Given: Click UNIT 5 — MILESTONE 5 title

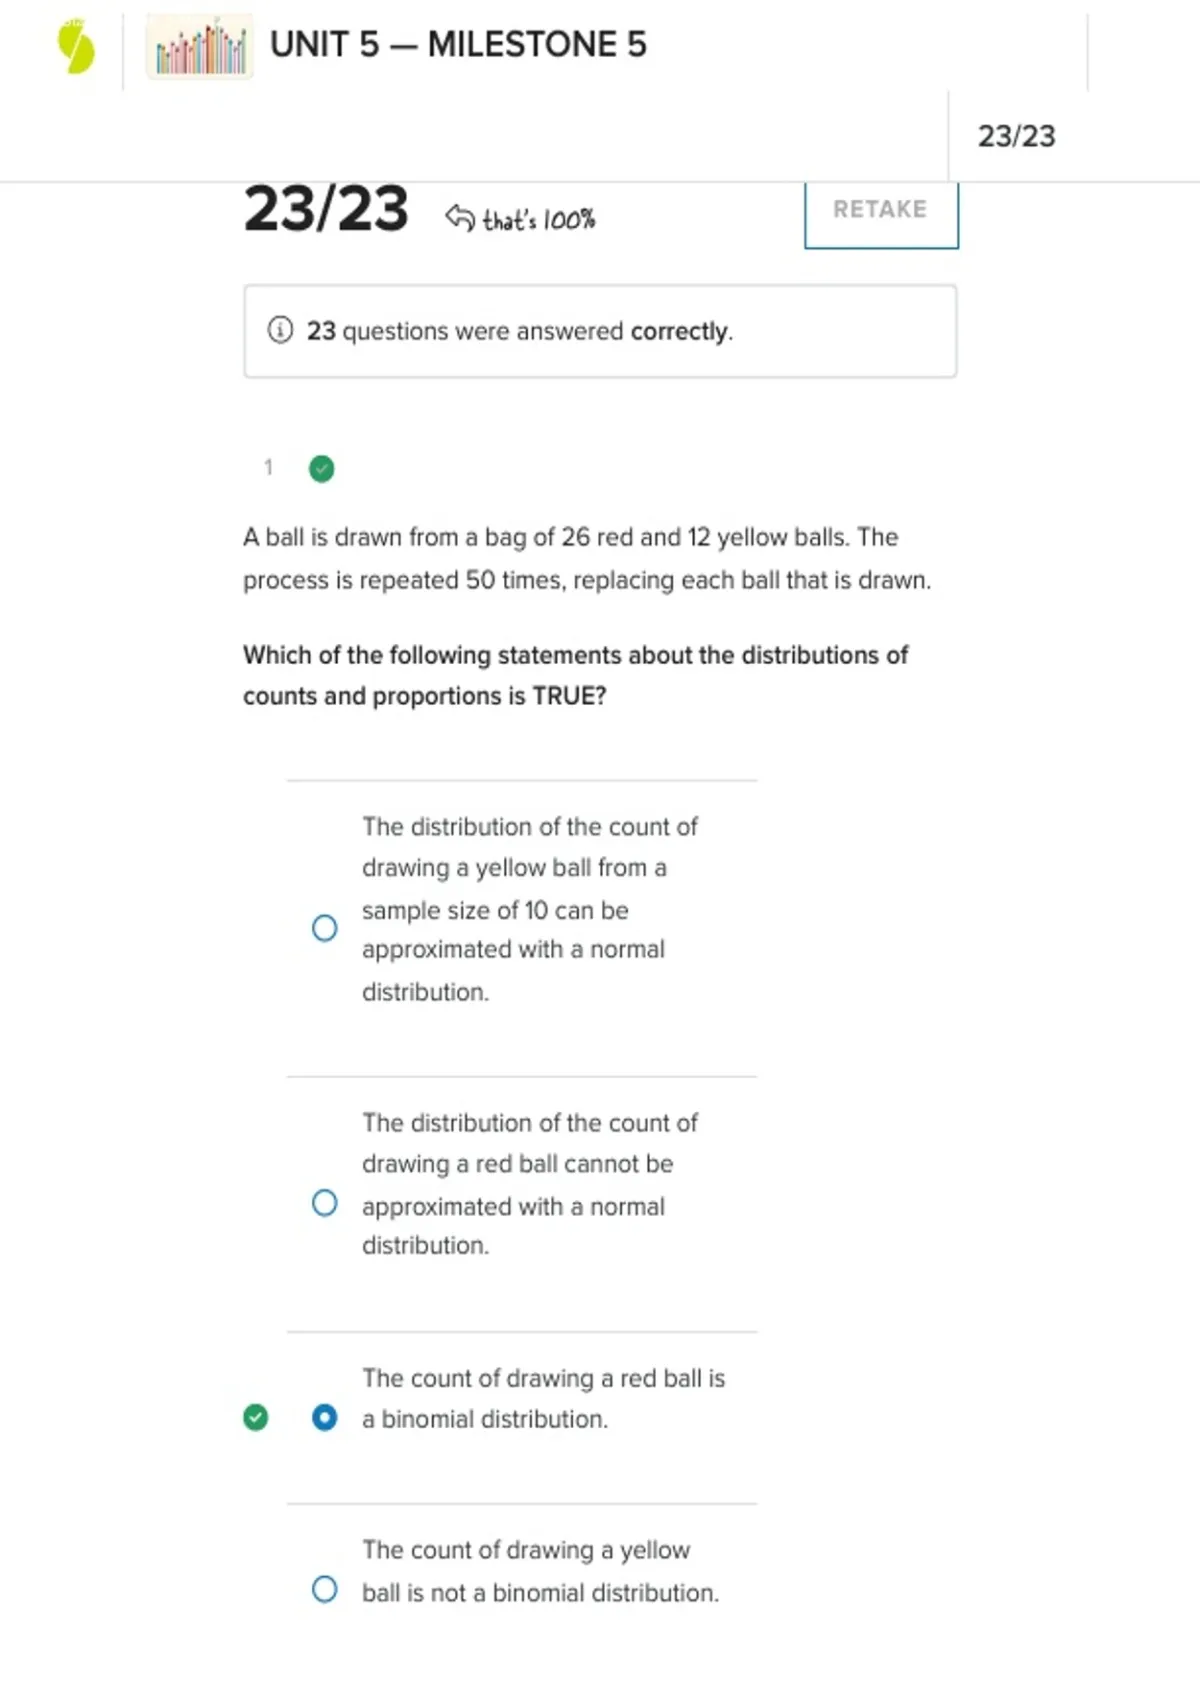Looking at the screenshot, I should tap(458, 45).
